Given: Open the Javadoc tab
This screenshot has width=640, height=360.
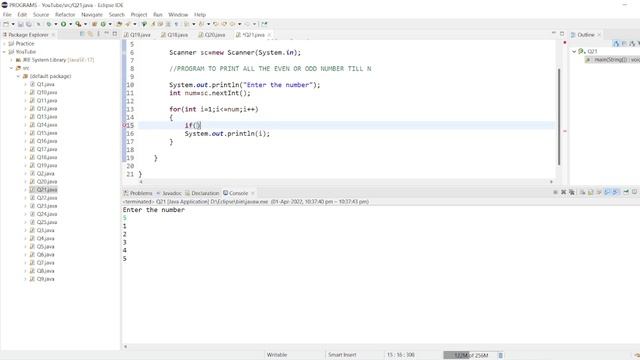Looking at the screenshot, I should click(x=169, y=193).
